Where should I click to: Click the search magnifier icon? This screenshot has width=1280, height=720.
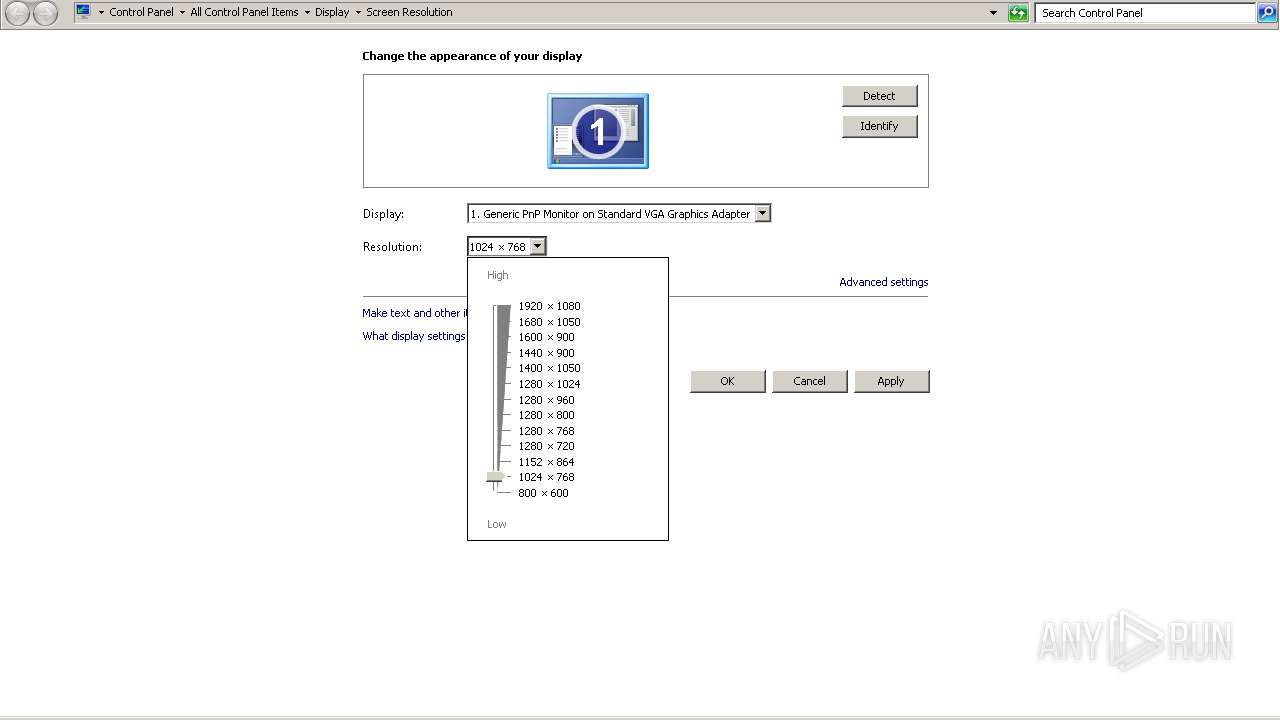[x=1267, y=13]
